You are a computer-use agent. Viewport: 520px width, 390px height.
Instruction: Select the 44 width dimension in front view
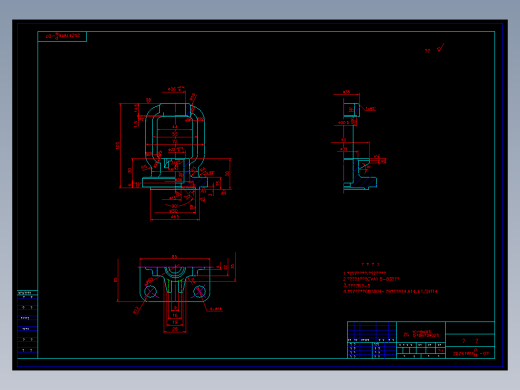(x=175, y=127)
